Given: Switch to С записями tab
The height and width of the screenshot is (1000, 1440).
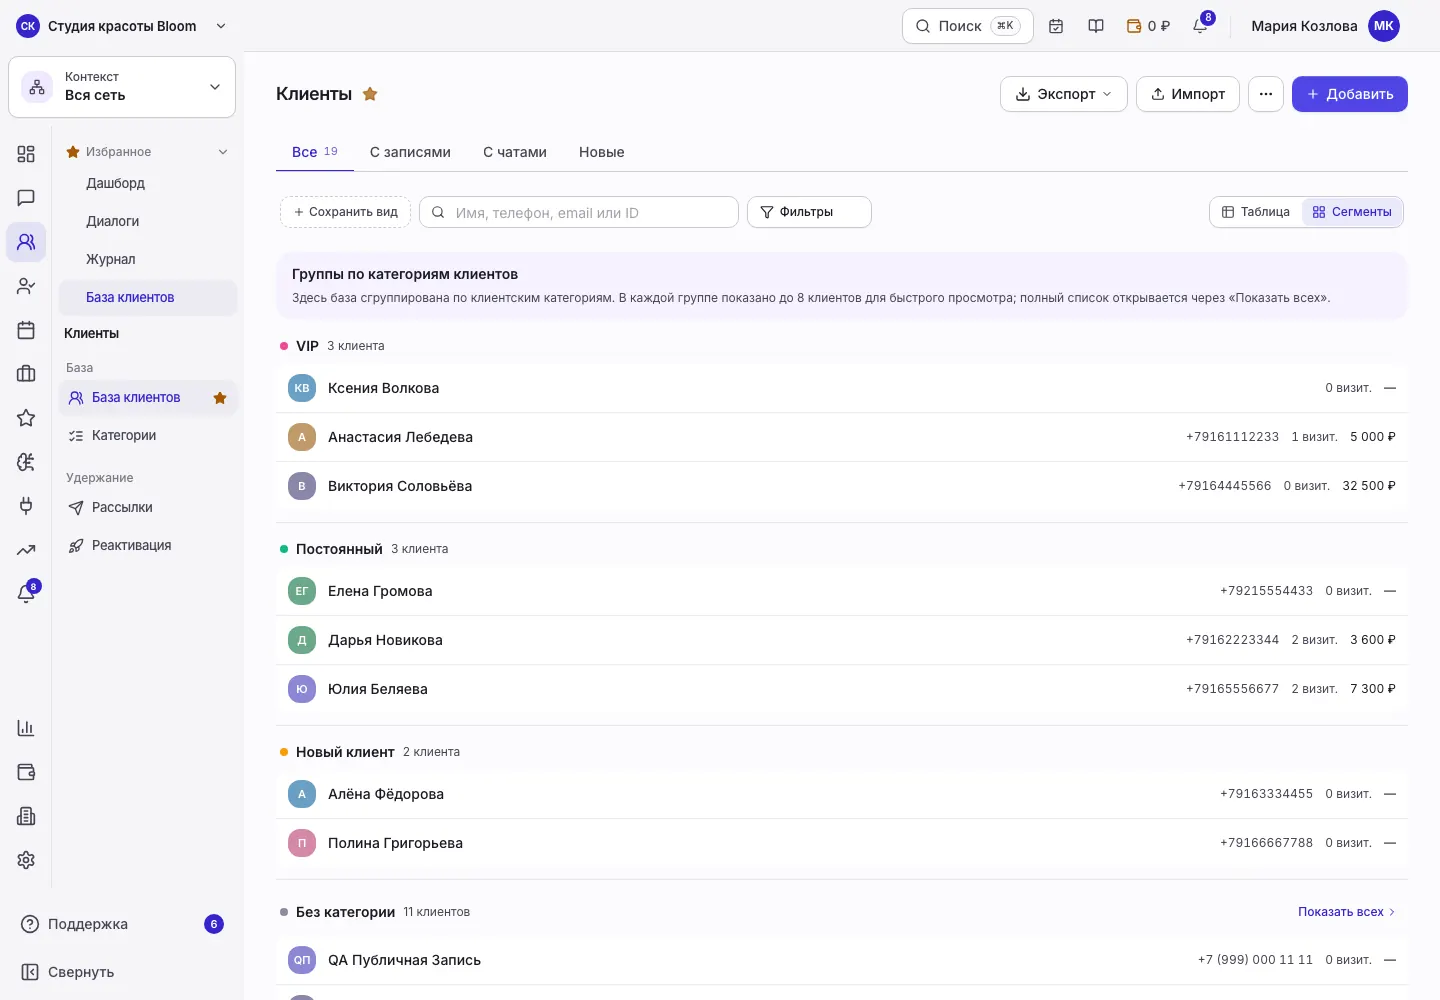Looking at the screenshot, I should tap(410, 152).
